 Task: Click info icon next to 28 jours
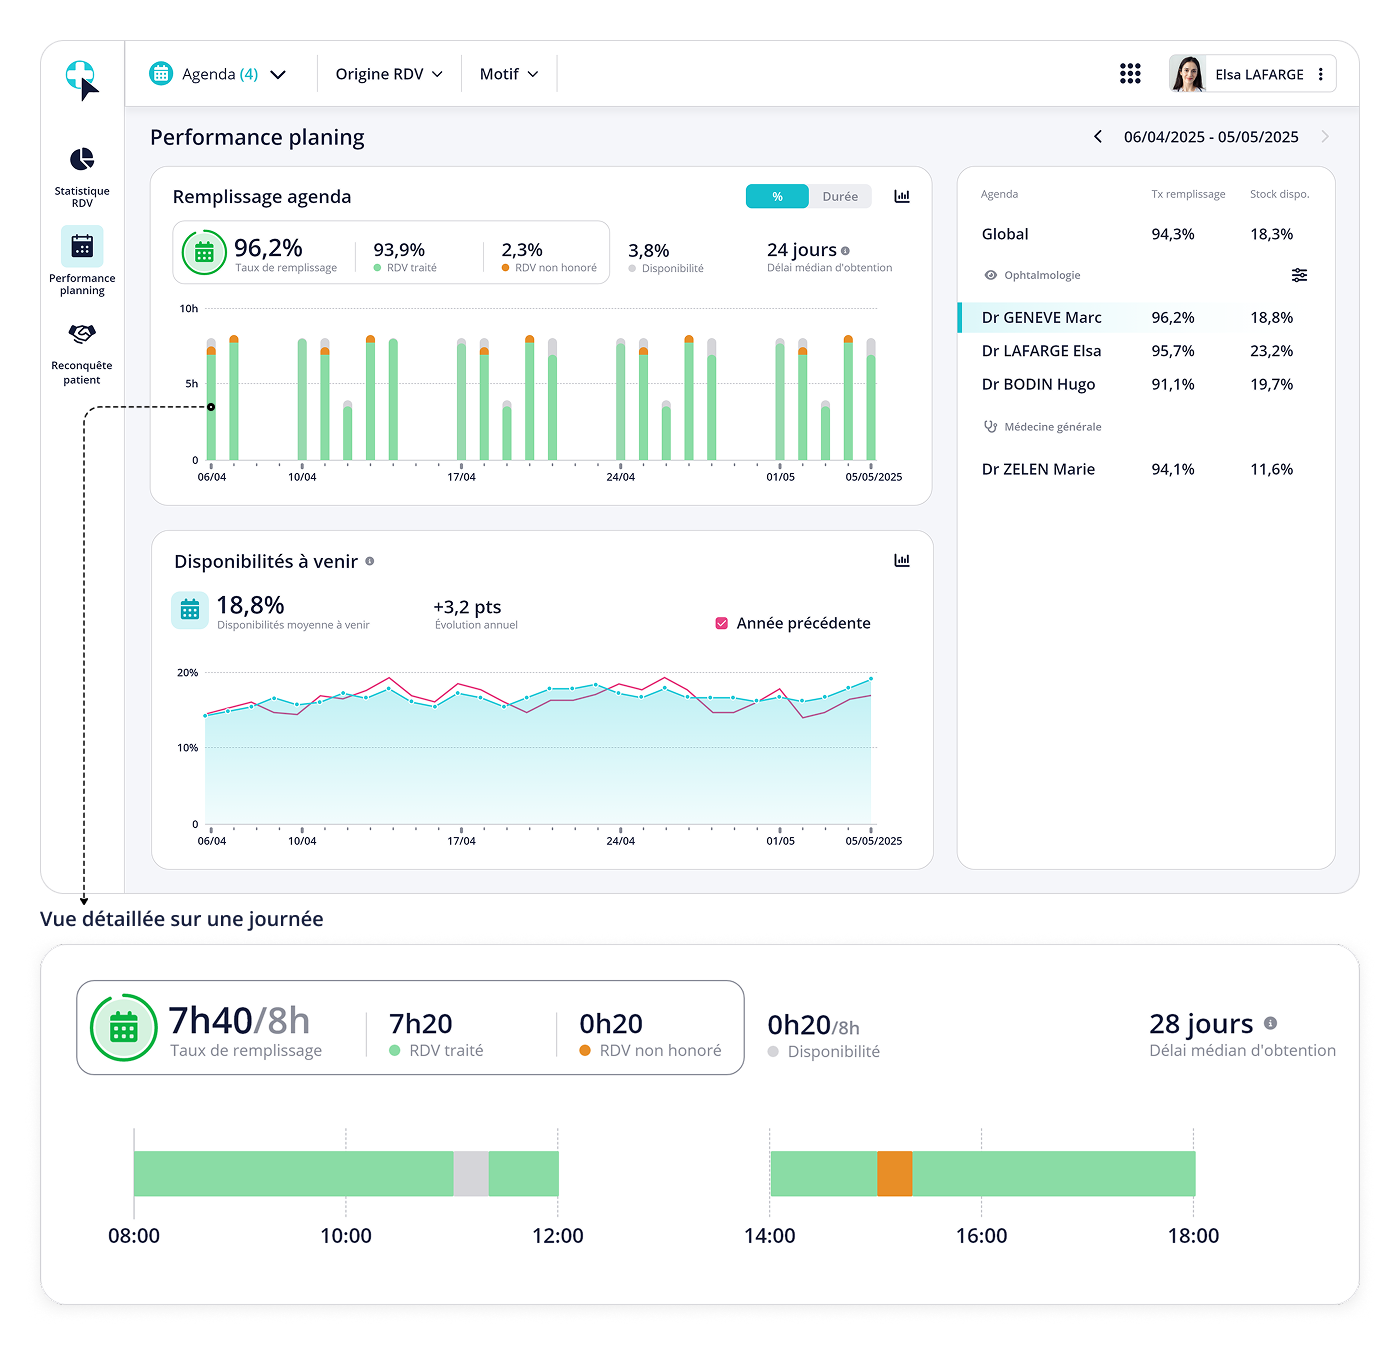(x=1270, y=1023)
